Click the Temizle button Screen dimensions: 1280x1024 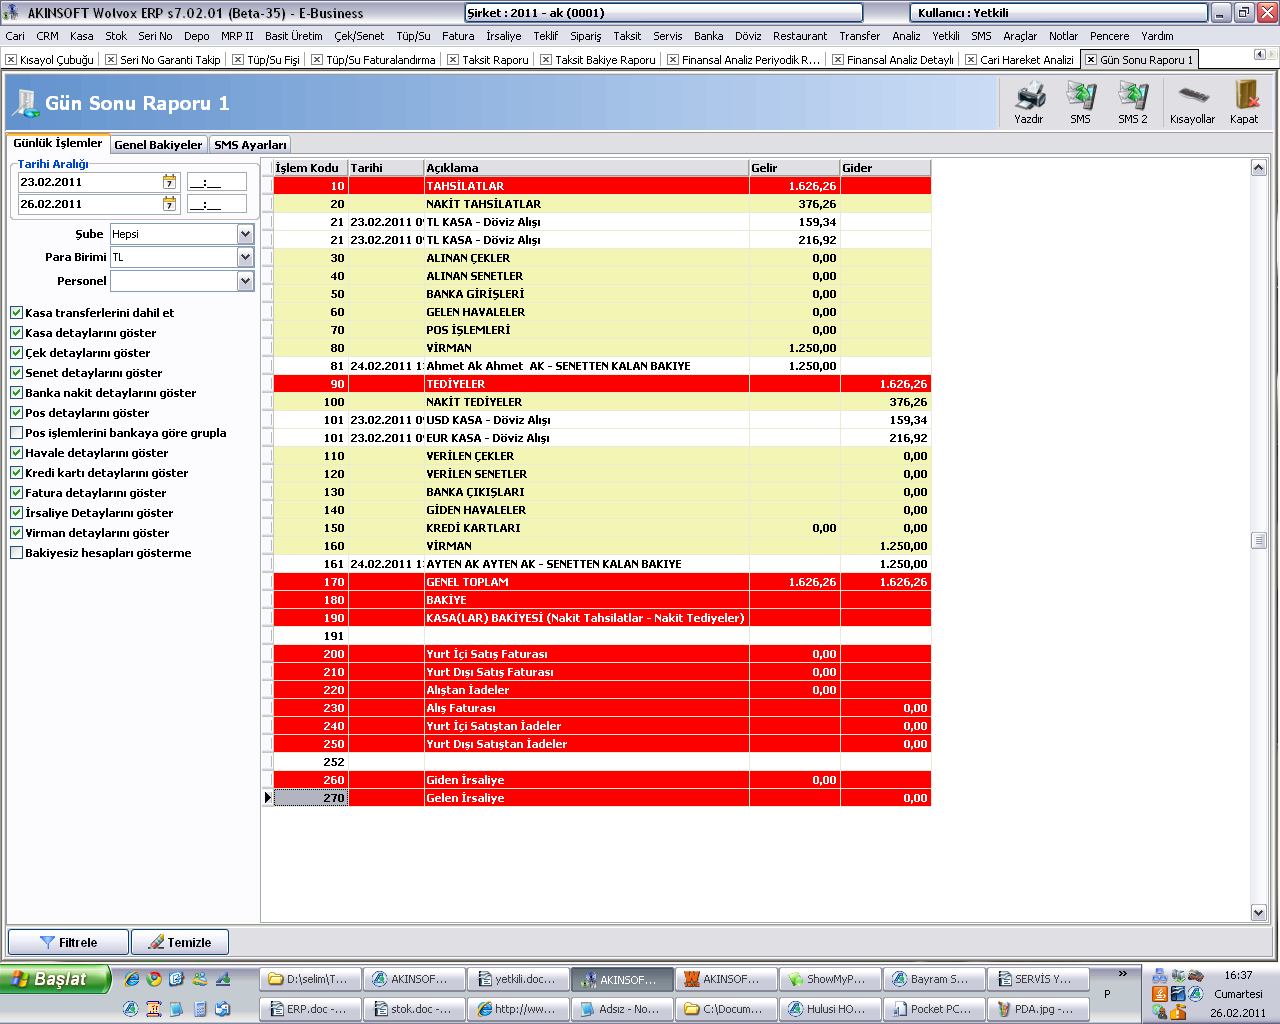(180, 942)
